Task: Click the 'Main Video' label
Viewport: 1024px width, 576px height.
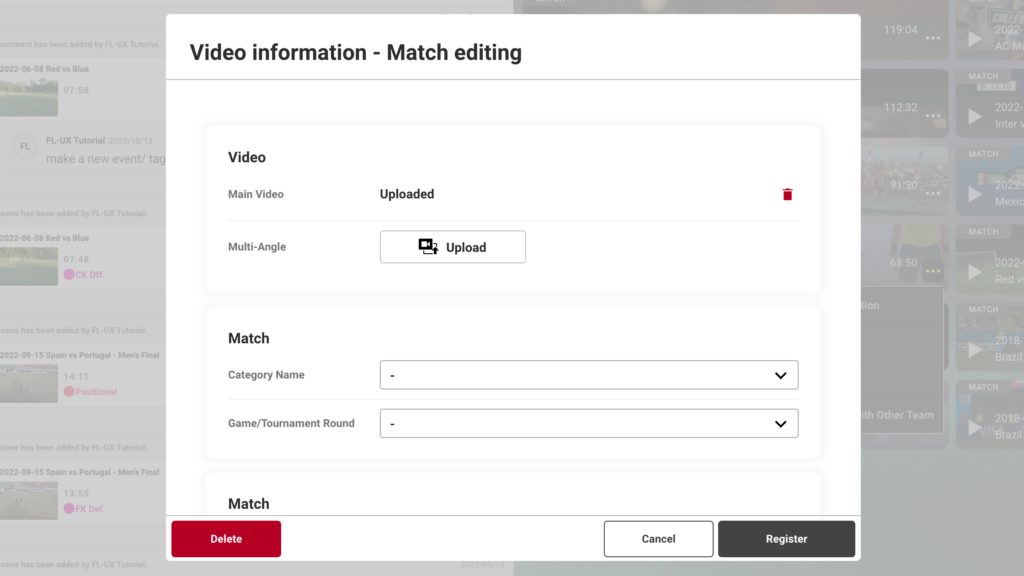Action: (255, 194)
